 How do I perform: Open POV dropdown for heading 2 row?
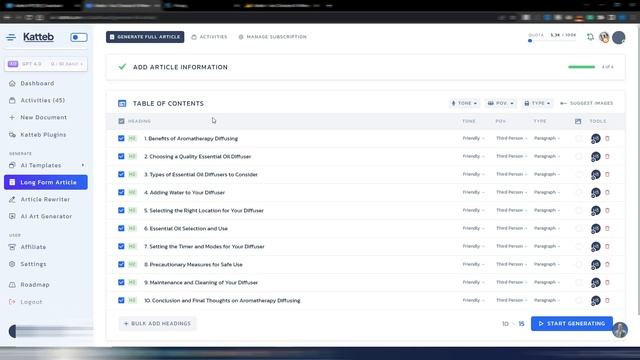click(x=511, y=156)
